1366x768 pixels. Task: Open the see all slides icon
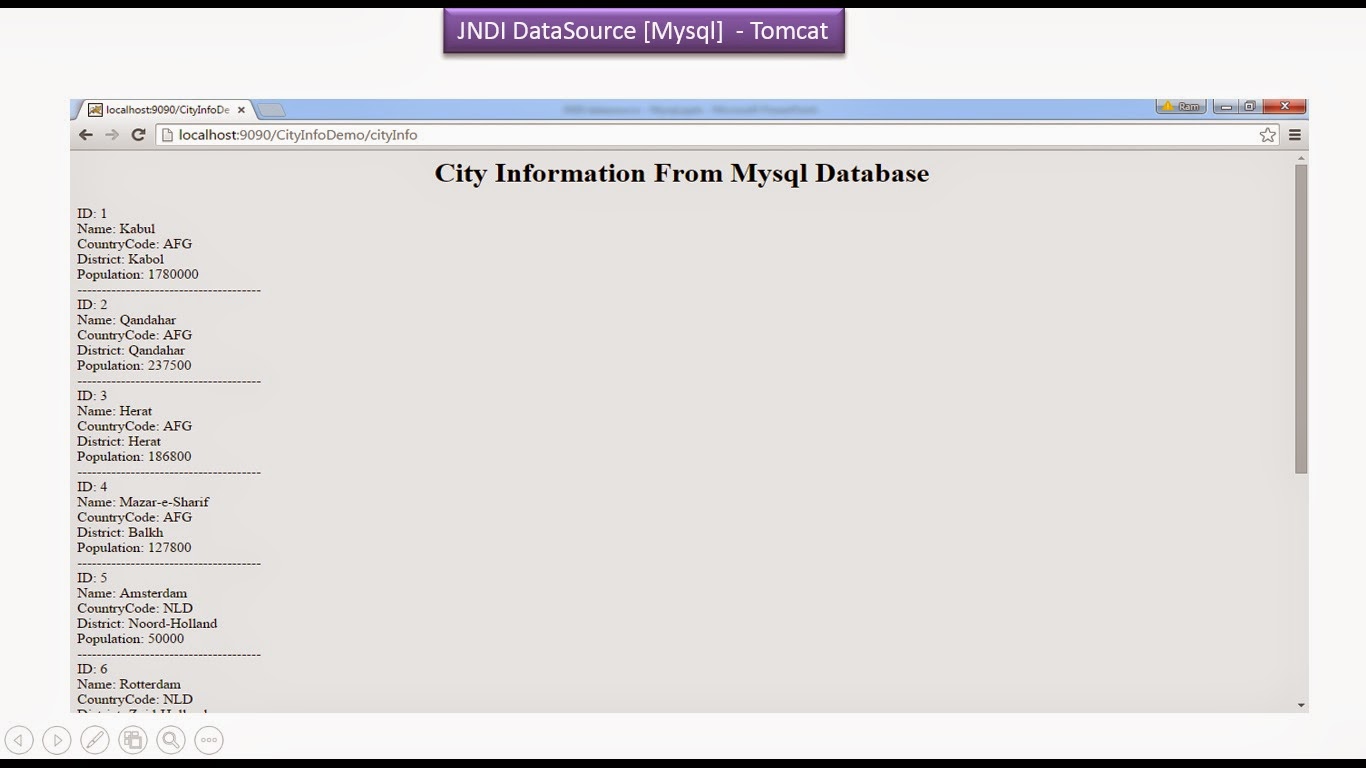pos(133,740)
